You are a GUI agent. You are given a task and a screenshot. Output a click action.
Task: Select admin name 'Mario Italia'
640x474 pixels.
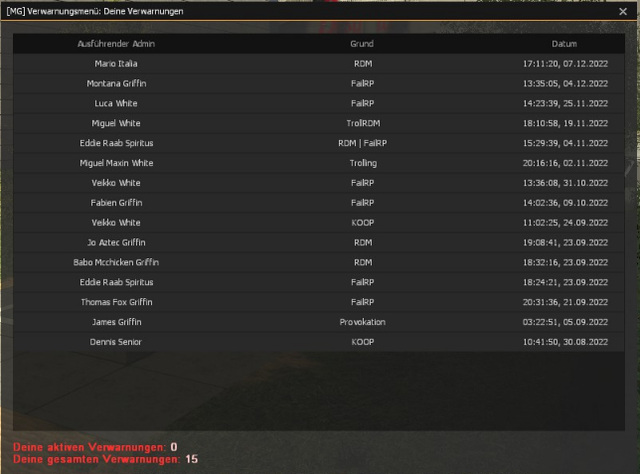click(x=116, y=64)
